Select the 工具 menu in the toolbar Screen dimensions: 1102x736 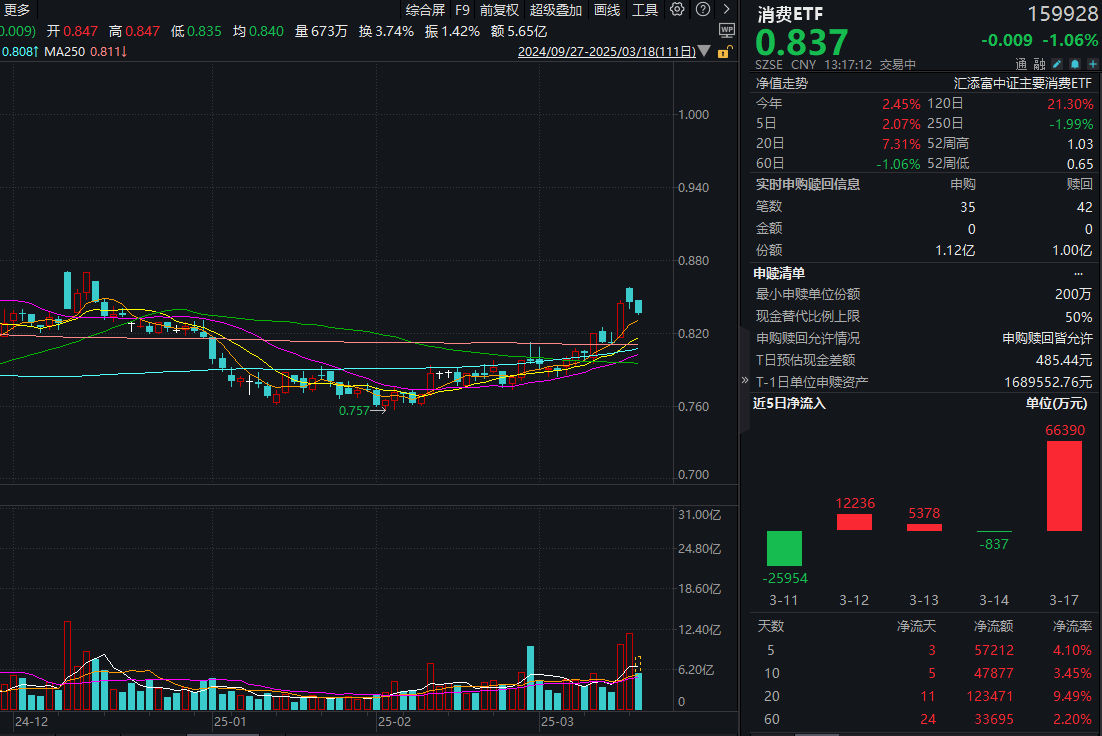pos(644,9)
